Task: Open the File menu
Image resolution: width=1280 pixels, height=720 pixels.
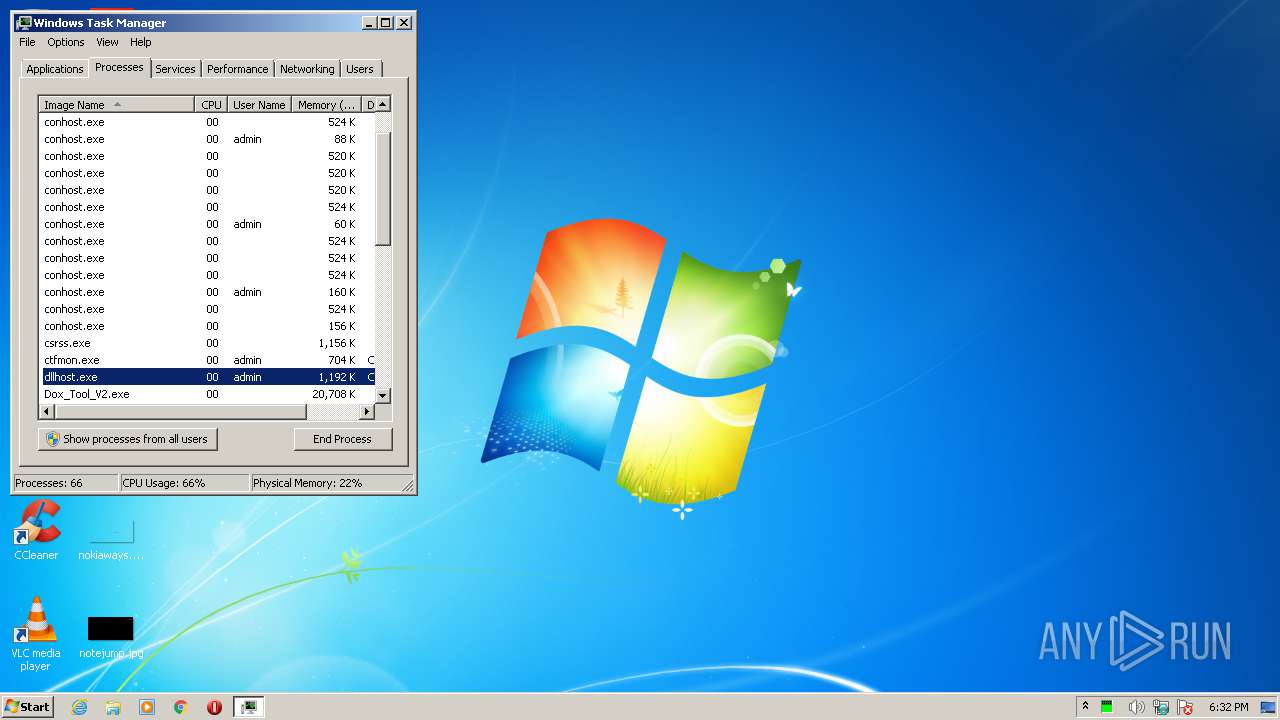Action: [27, 42]
